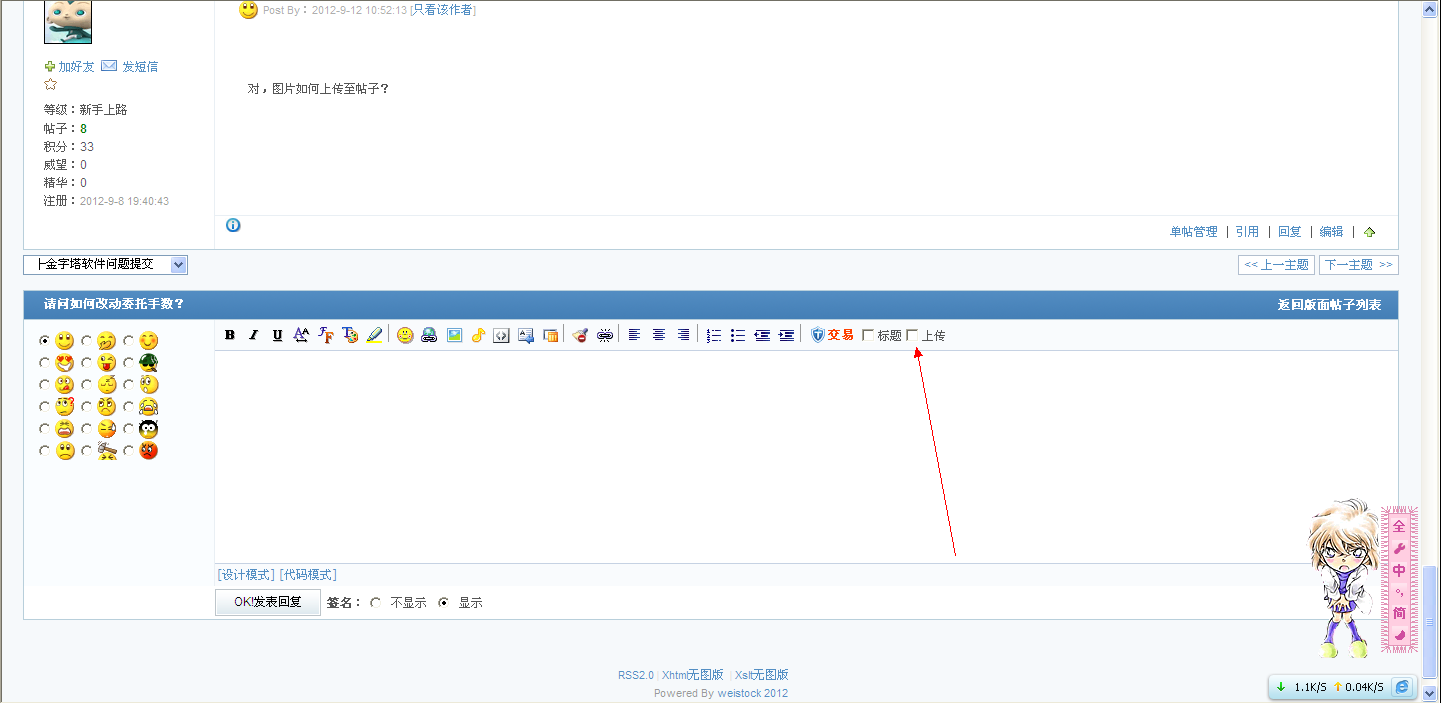Click the 引用 quote link
The width and height of the screenshot is (1441, 703).
pos(1247,232)
